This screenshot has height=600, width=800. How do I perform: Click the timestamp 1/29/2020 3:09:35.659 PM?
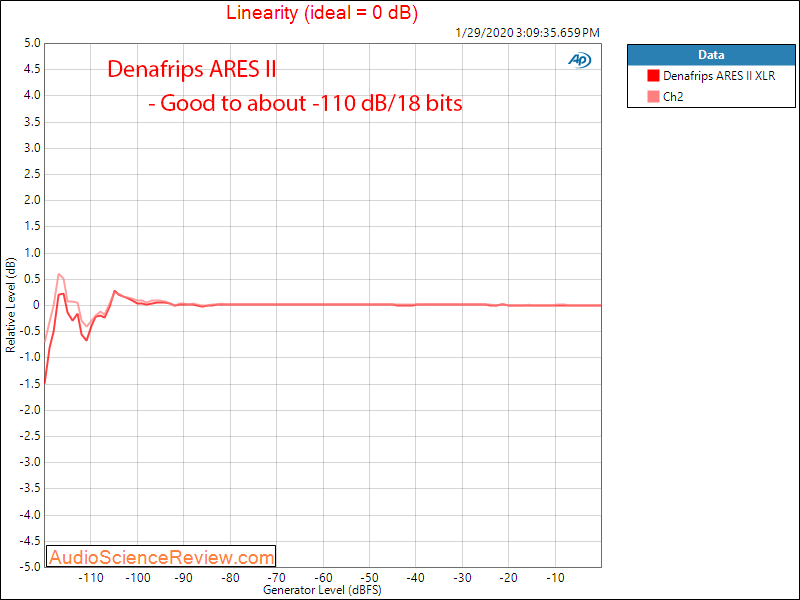[528, 33]
